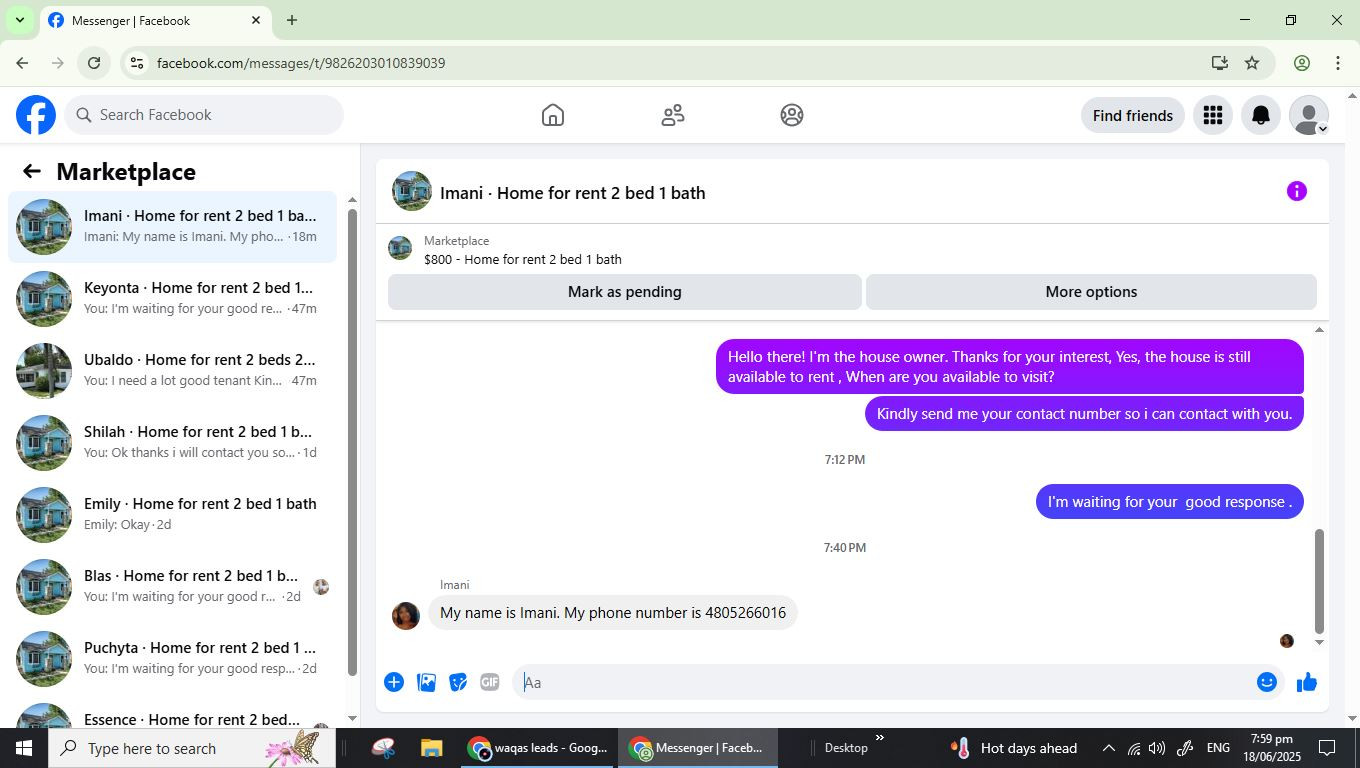Open the Hot days ahead weather widget
The height and width of the screenshot is (768, 1360).
tap(1014, 748)
